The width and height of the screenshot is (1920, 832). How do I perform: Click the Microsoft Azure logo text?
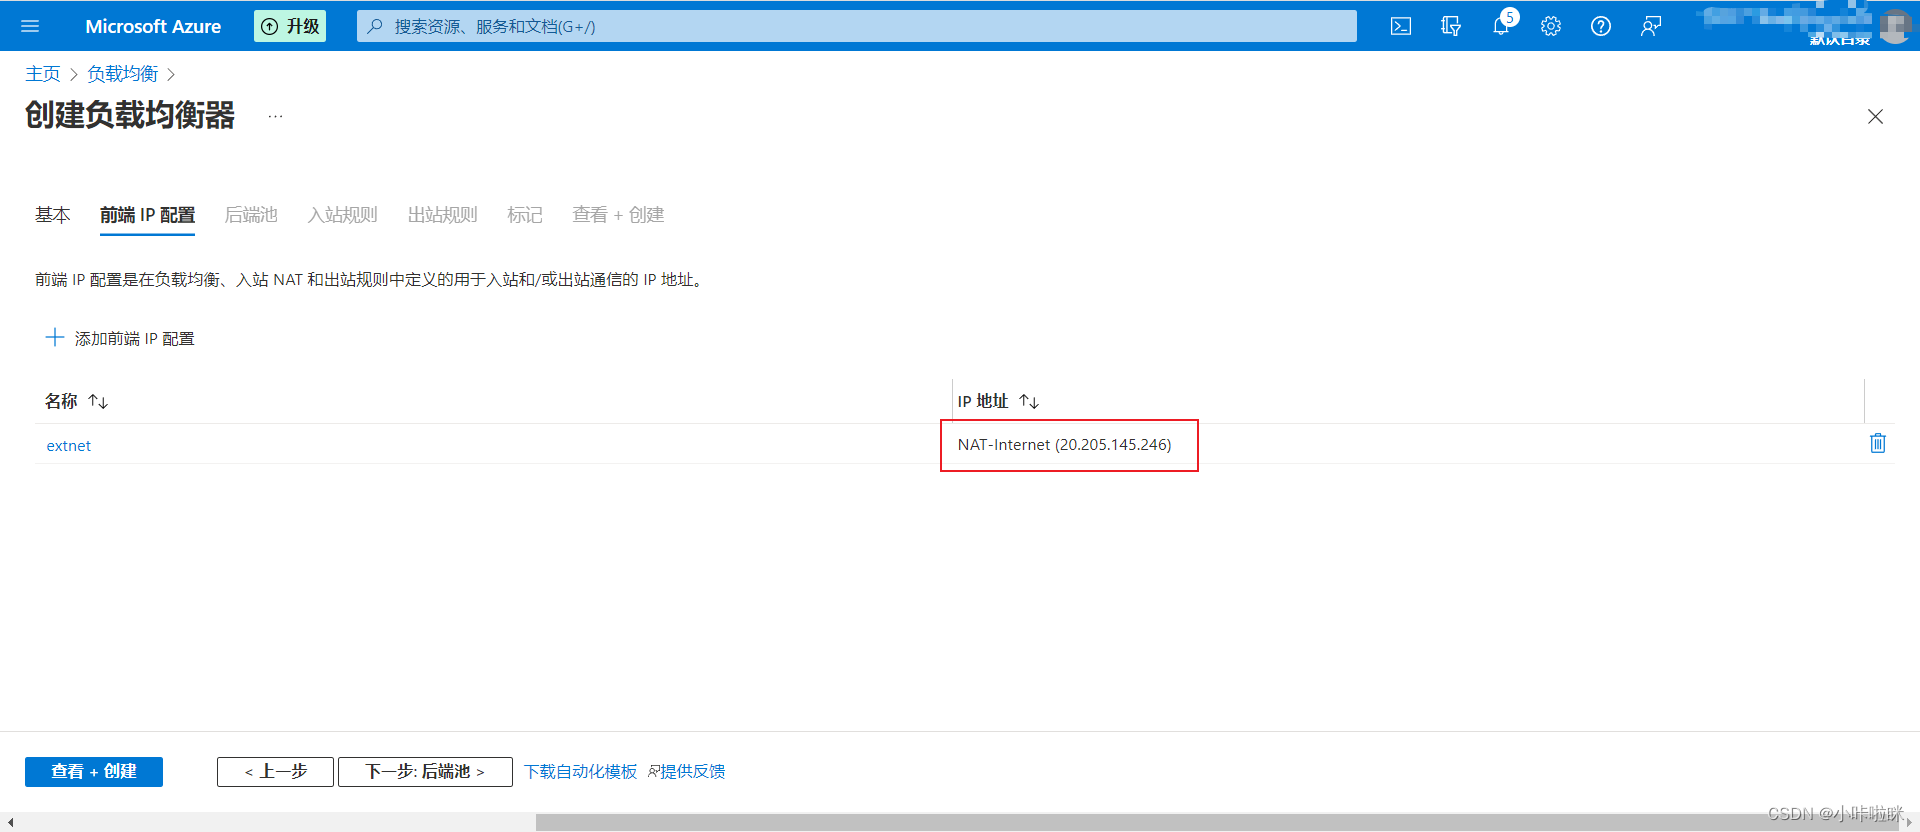[153, 26]
